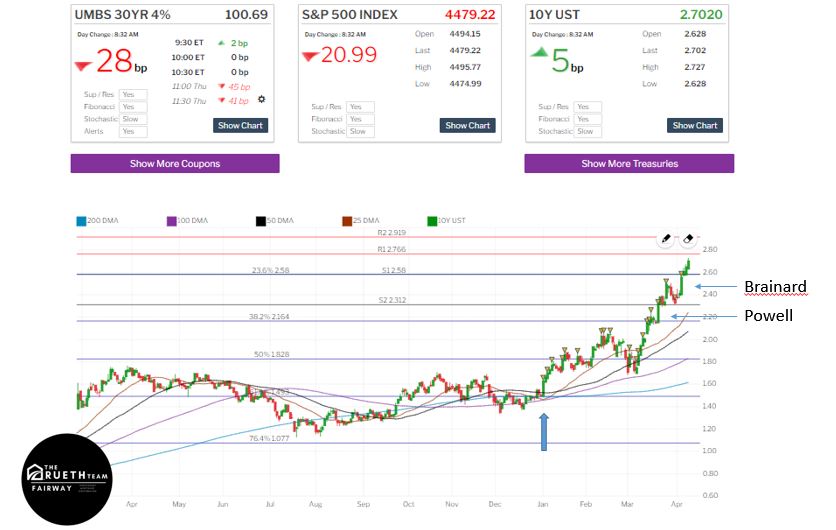
Task: Open Stochastic dropdown in 10Y UST card
Action: (x=588, y=131)
